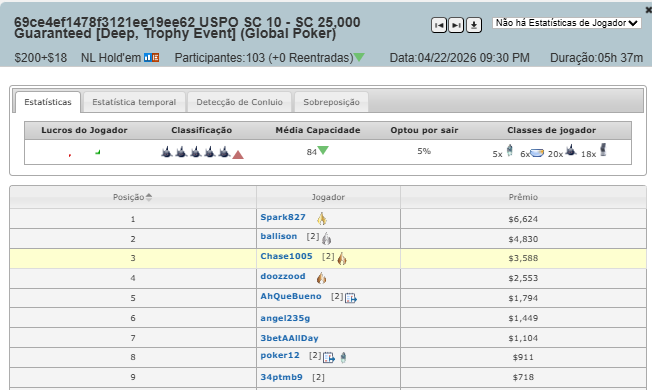Open 34ptmb9 player profile
The height and width of the screenshot is (390, 652).
[x=282, y=377]
